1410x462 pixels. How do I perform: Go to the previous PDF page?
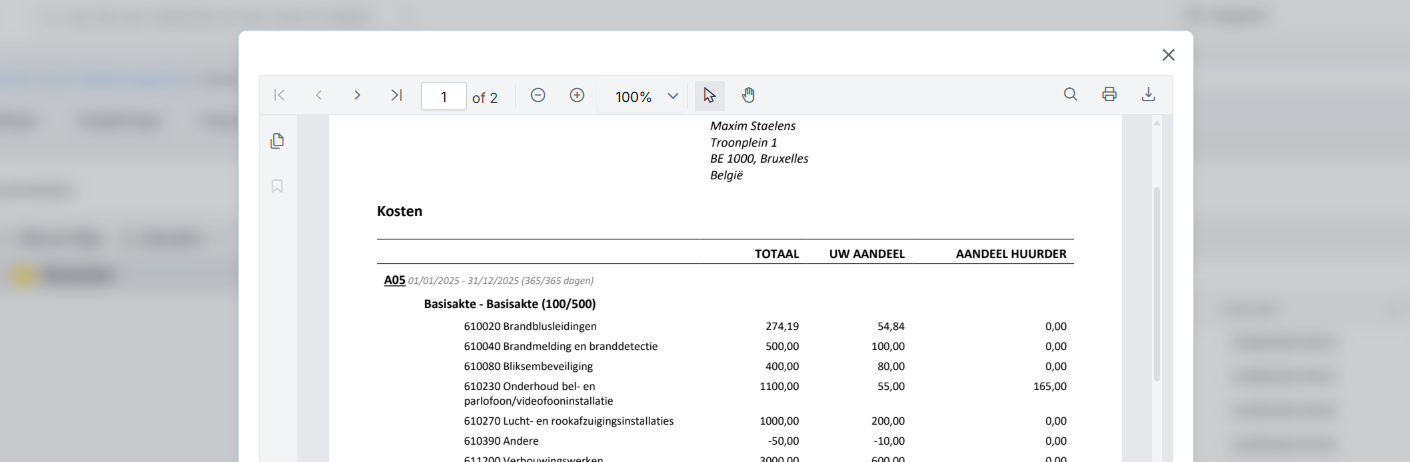tap(318, 95)
